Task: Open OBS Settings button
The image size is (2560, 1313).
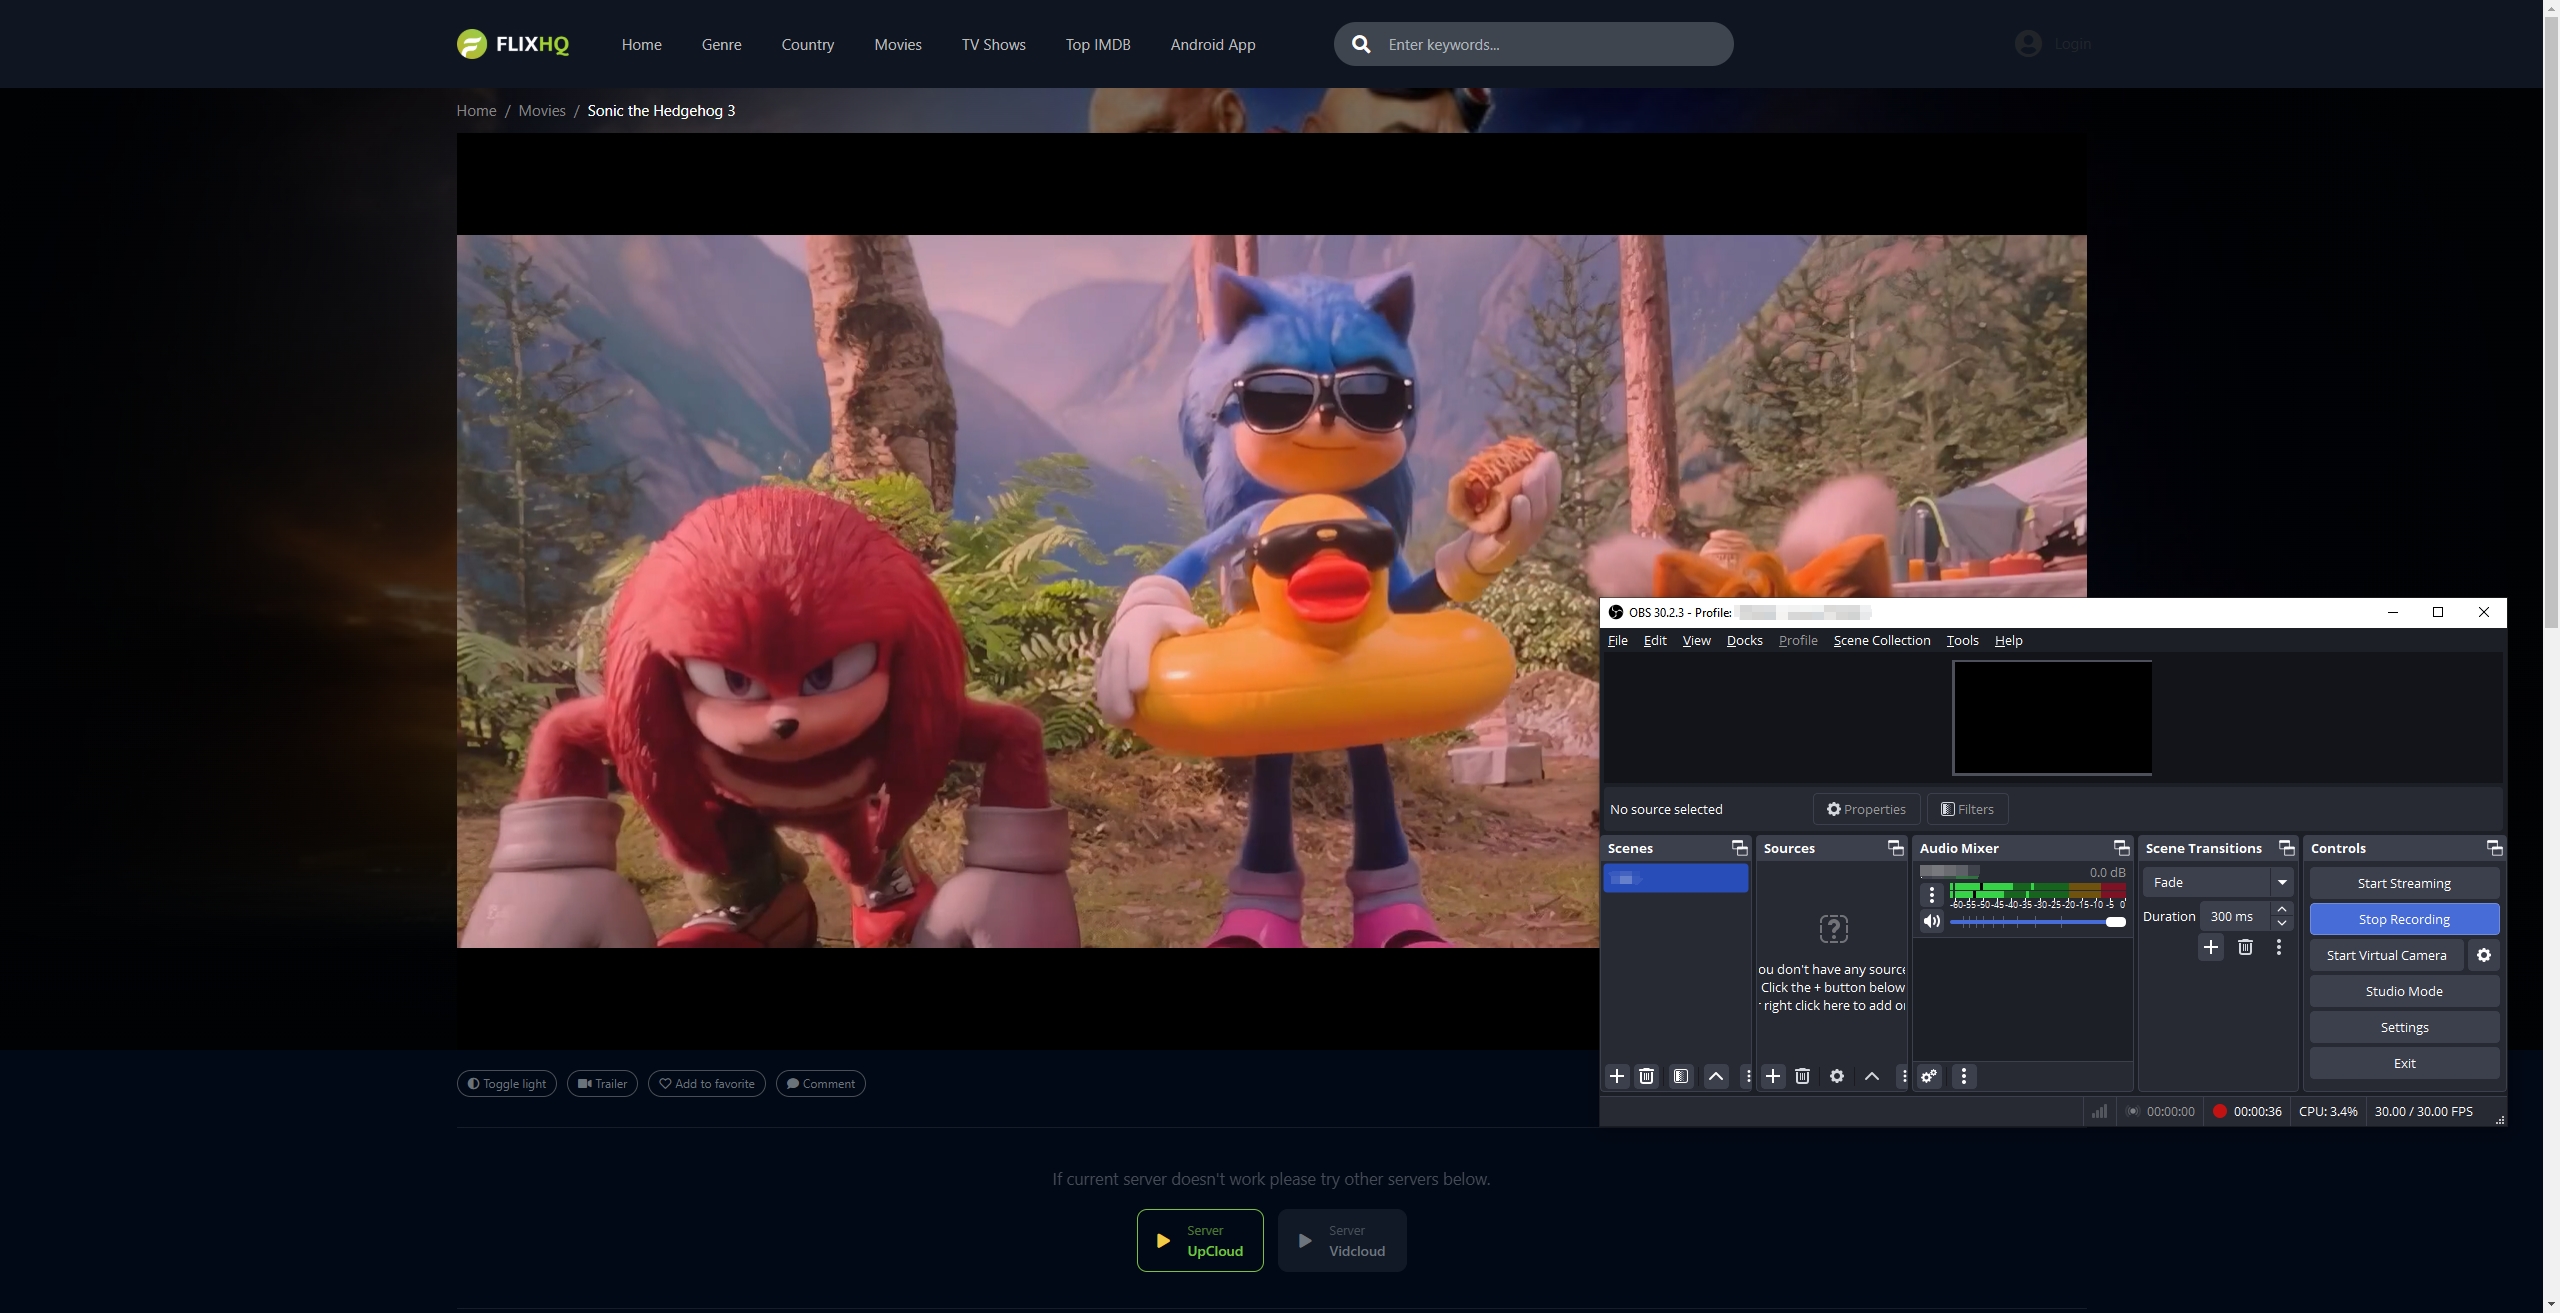Action: click(x=2404, y=1027)
